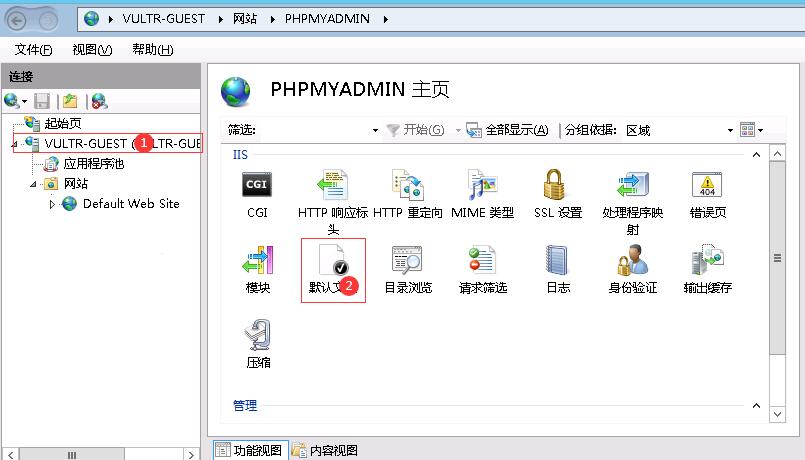The height and width of the screenshot is (460, 805).
Task: Open the CGI feature icon
Action: pos(257,185)
